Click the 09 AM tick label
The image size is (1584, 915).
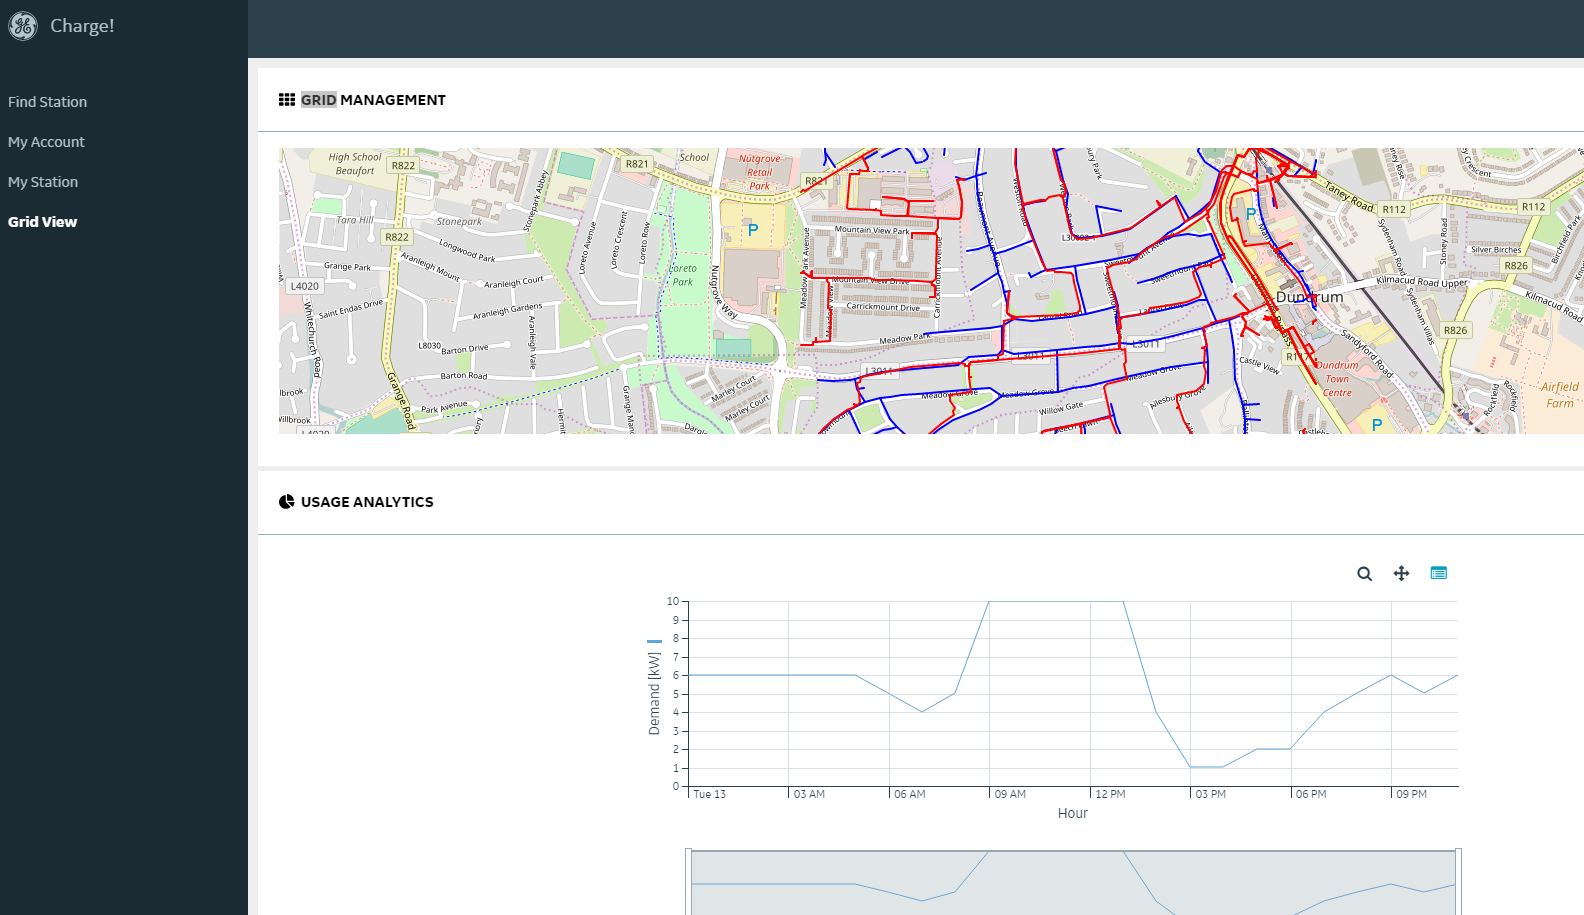click(x=1010, y=794)
